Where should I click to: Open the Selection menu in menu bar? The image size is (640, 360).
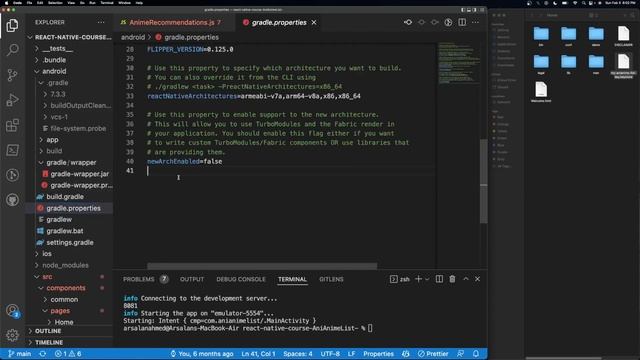click(55, 3)
